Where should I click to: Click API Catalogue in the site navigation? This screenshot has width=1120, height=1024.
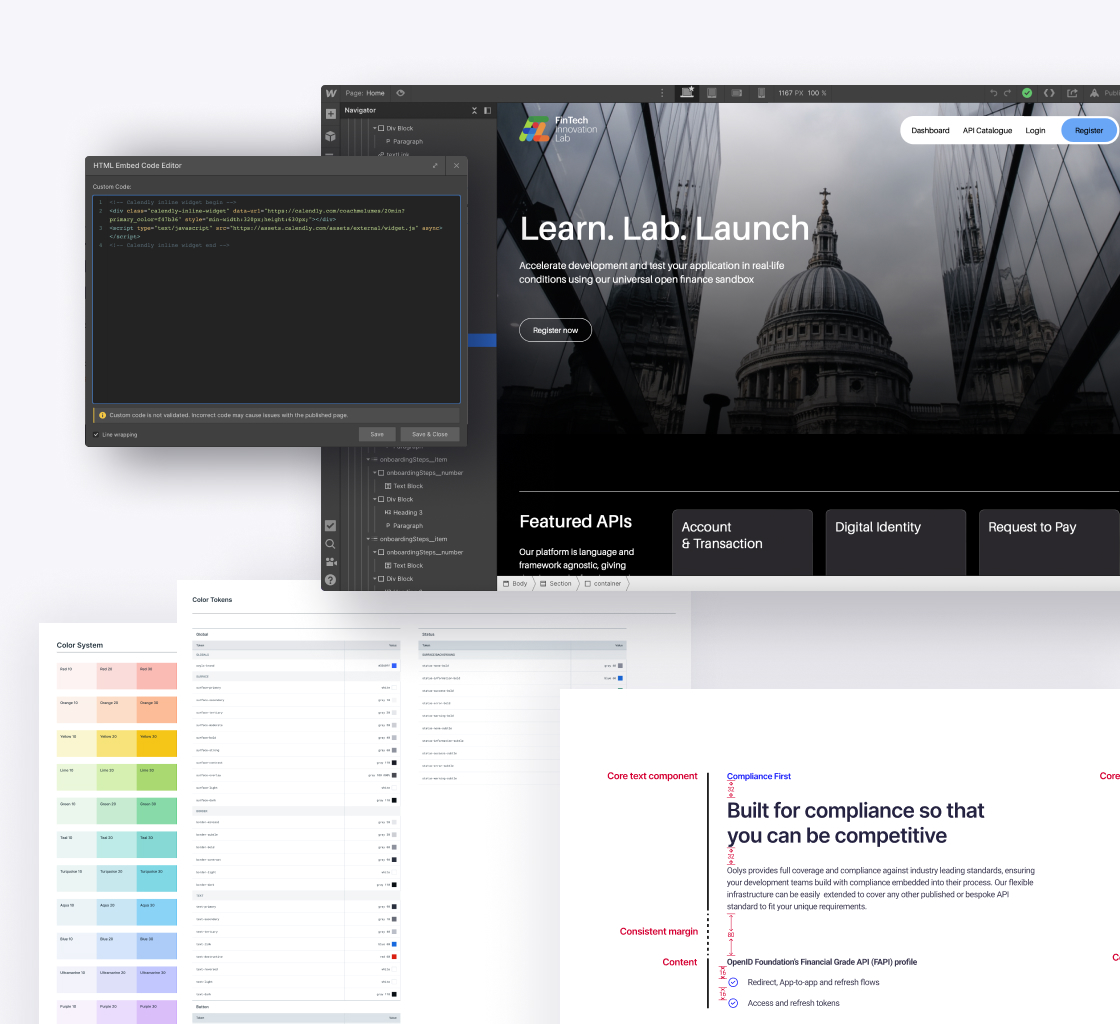987,131
